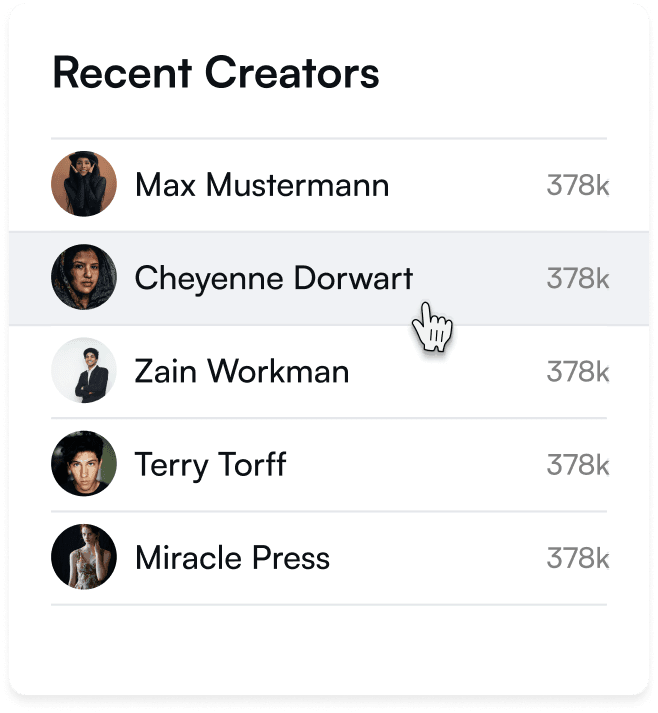Open Zain Workman's avatar photo
This screenshot has width=658, height=713.
[84, 371]
